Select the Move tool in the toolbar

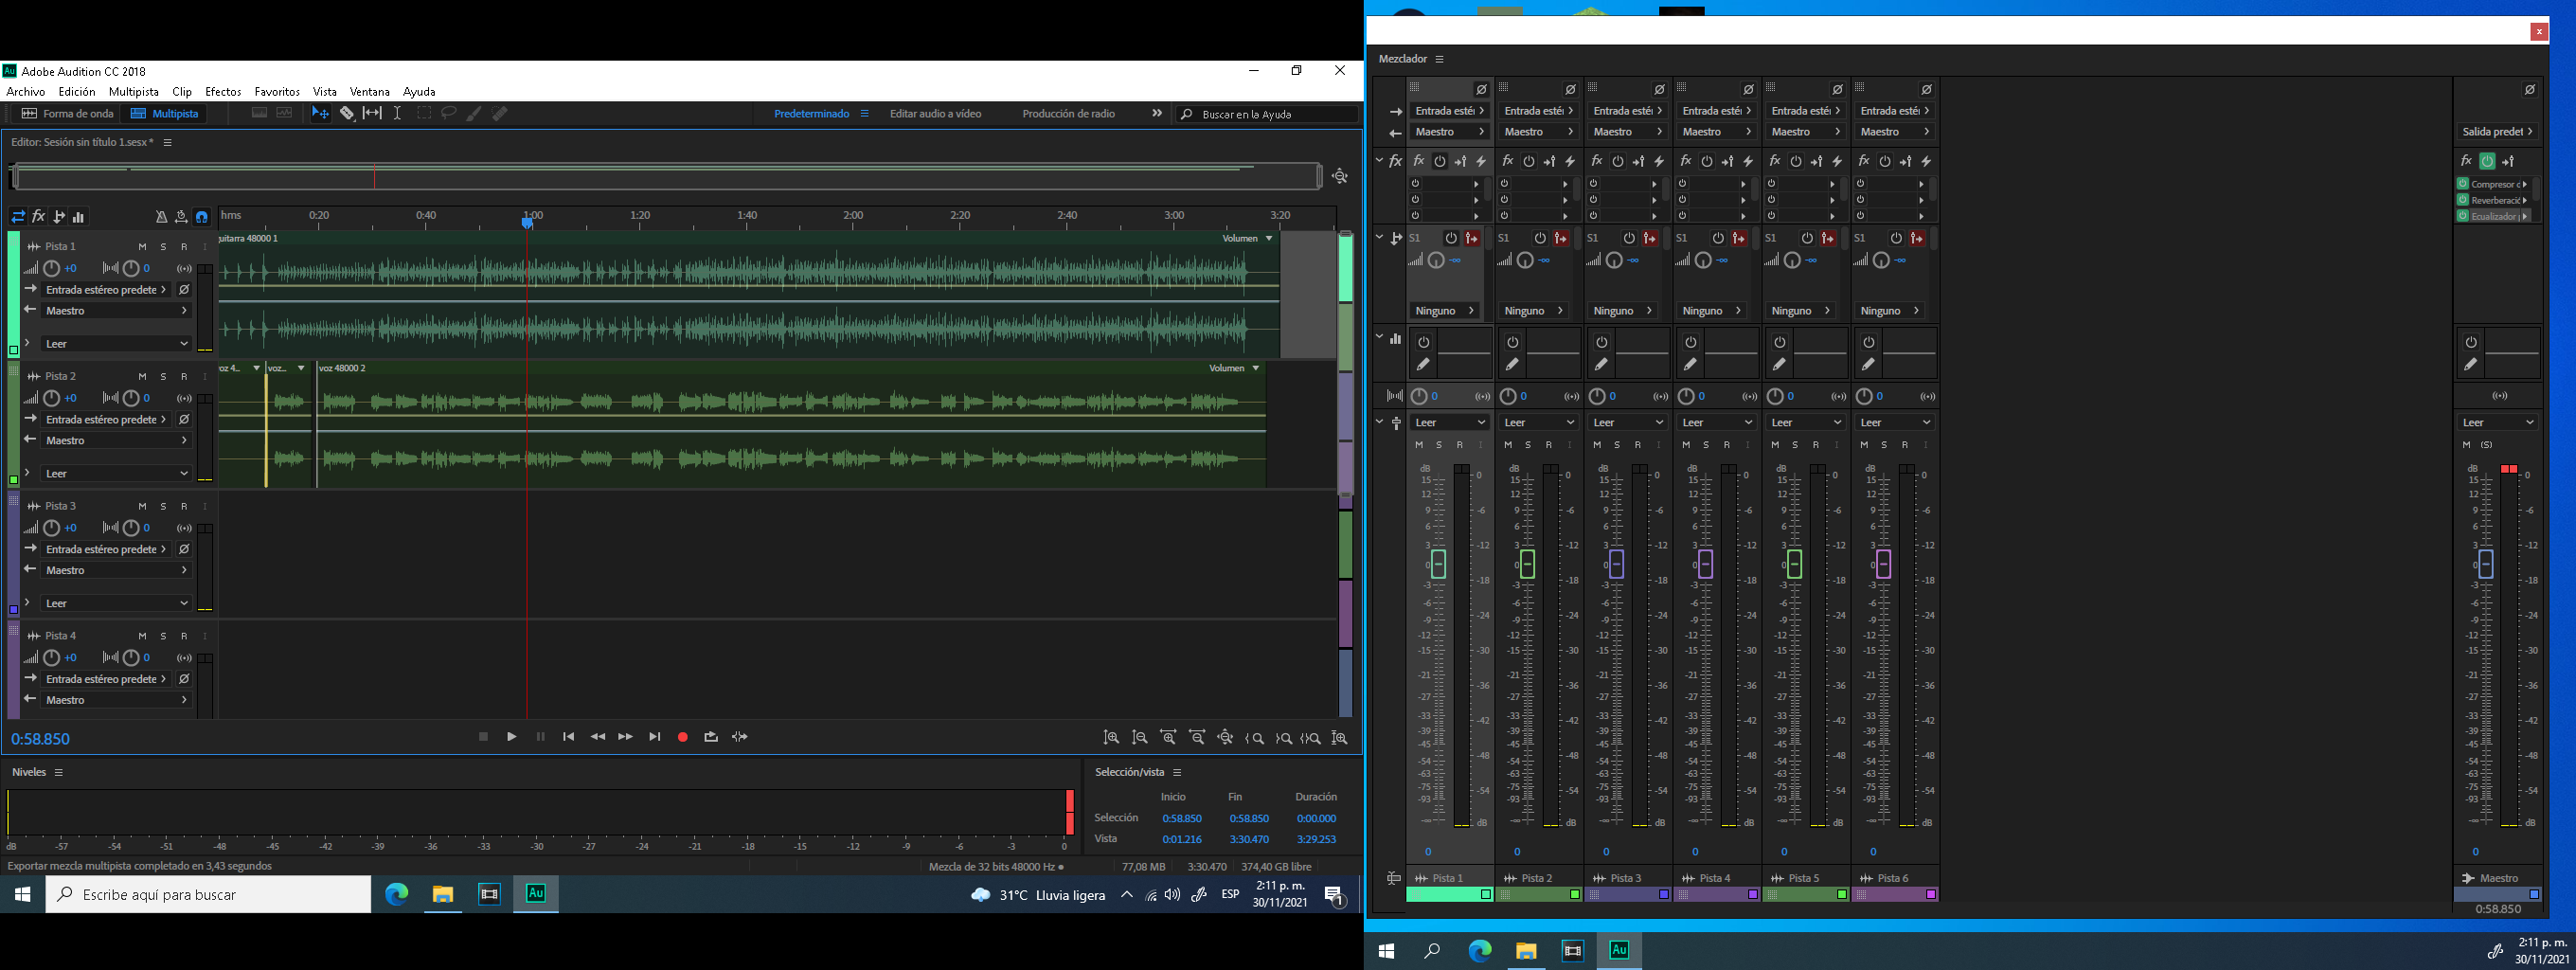(320, 114)
